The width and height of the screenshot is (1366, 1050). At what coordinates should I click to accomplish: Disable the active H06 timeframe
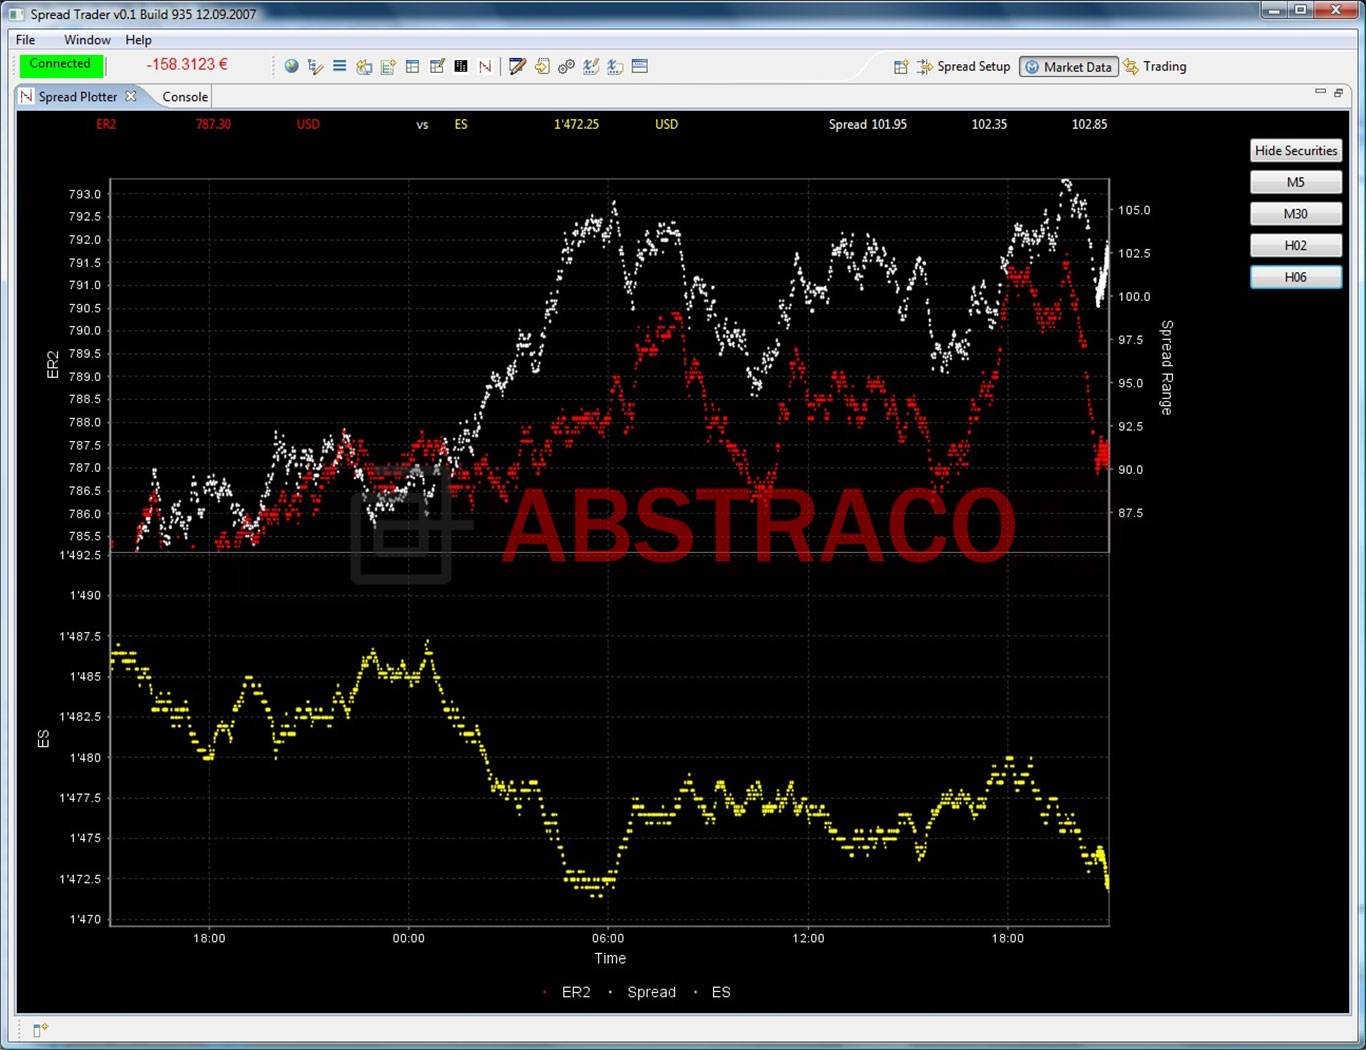pos(1295,277)
